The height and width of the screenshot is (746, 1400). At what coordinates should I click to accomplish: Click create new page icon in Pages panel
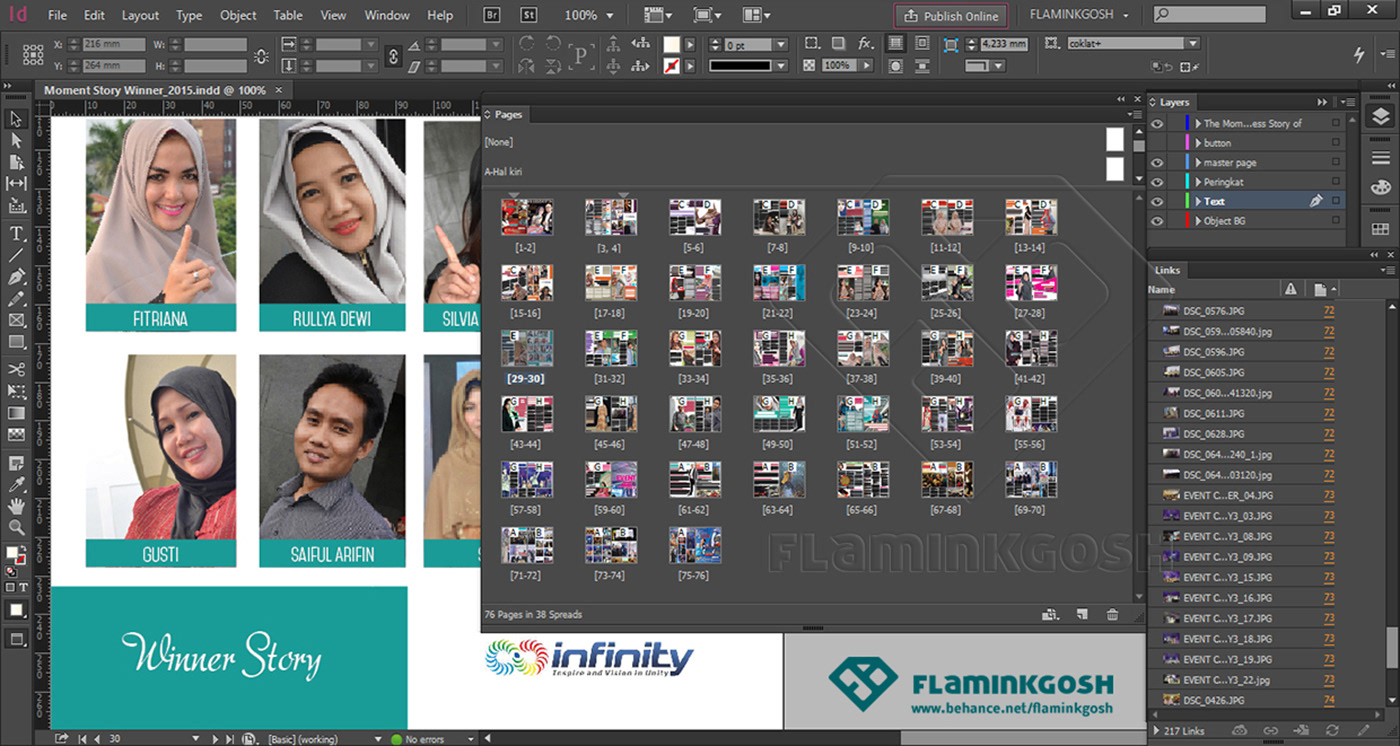click(x=1082, y=614)
